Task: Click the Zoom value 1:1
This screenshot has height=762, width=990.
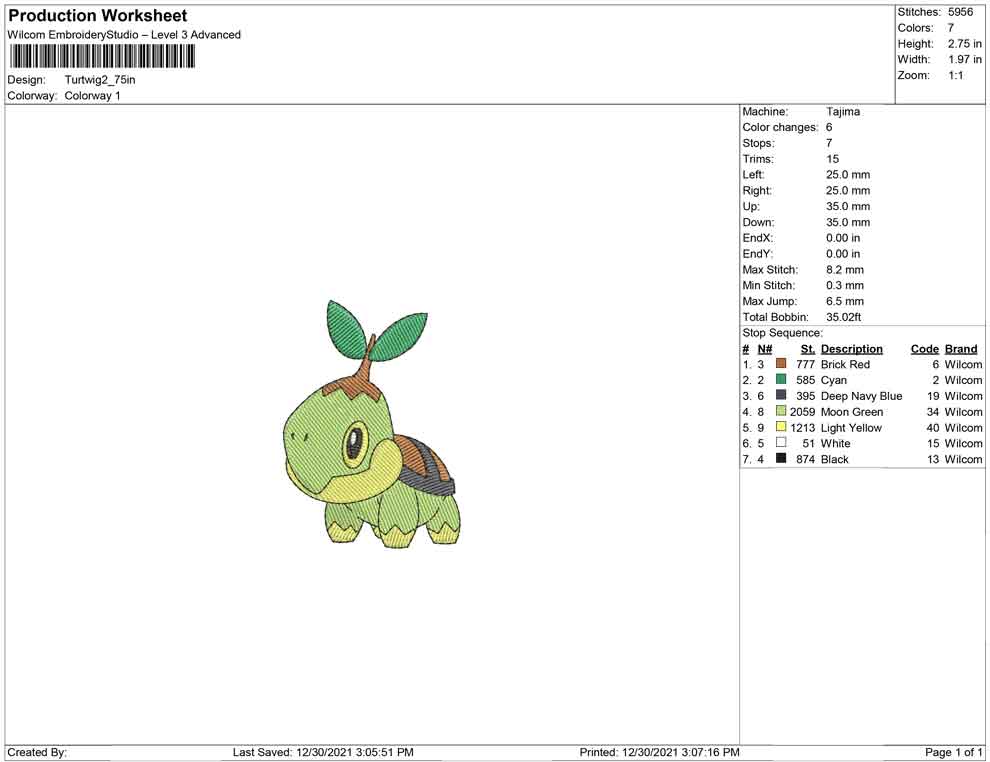Action: pos(955,75)
